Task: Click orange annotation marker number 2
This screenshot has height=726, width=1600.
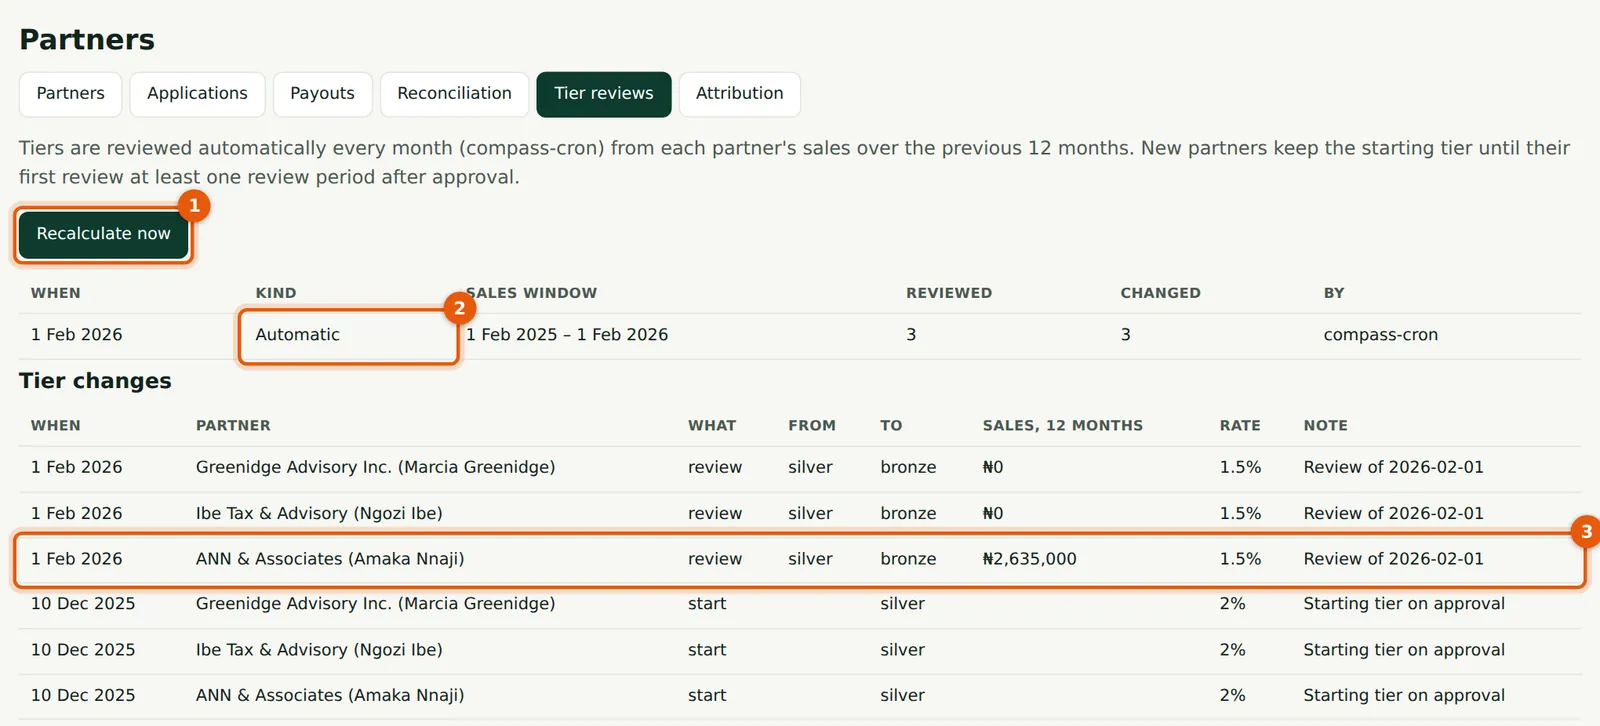Action: click(x=459, y=307)
